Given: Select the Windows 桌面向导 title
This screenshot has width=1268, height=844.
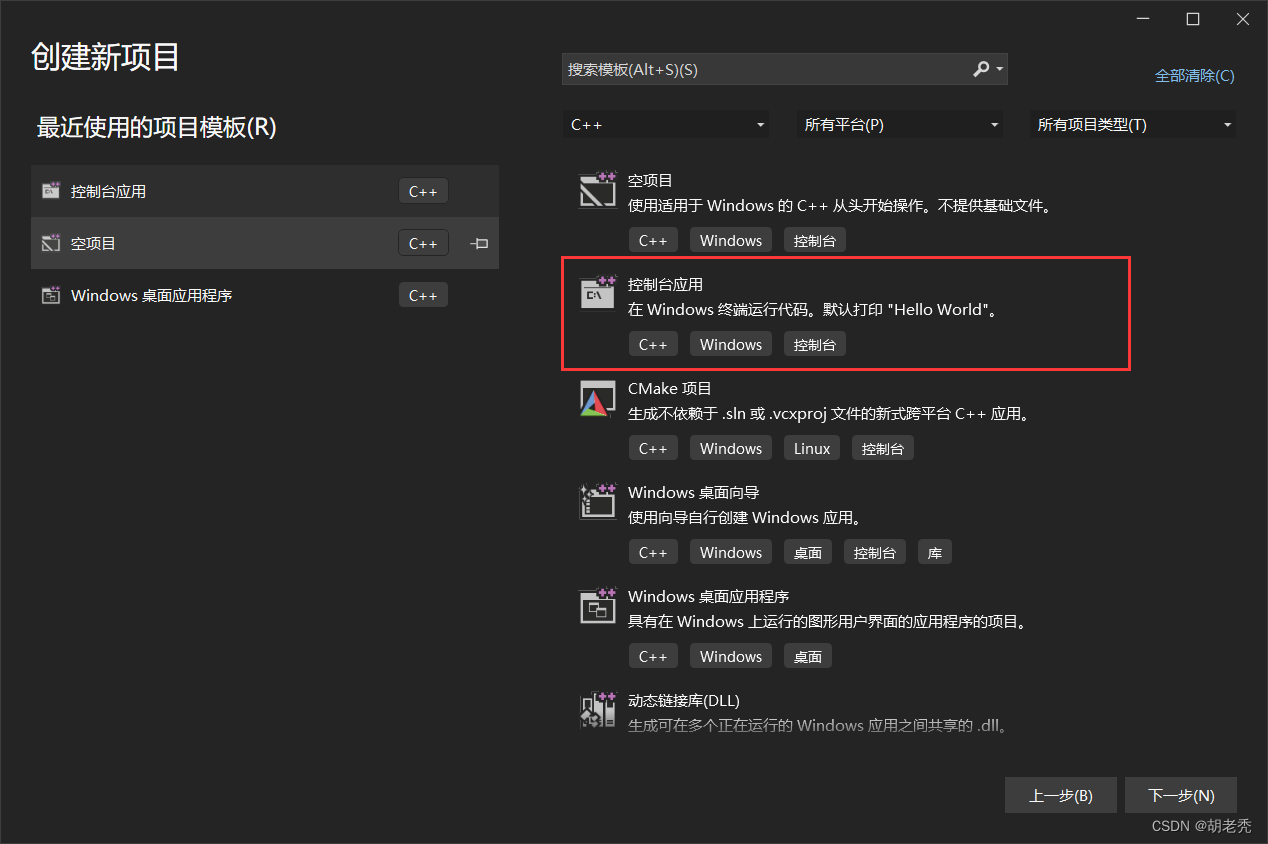Looking at the screenshot, I should [693, 493].
